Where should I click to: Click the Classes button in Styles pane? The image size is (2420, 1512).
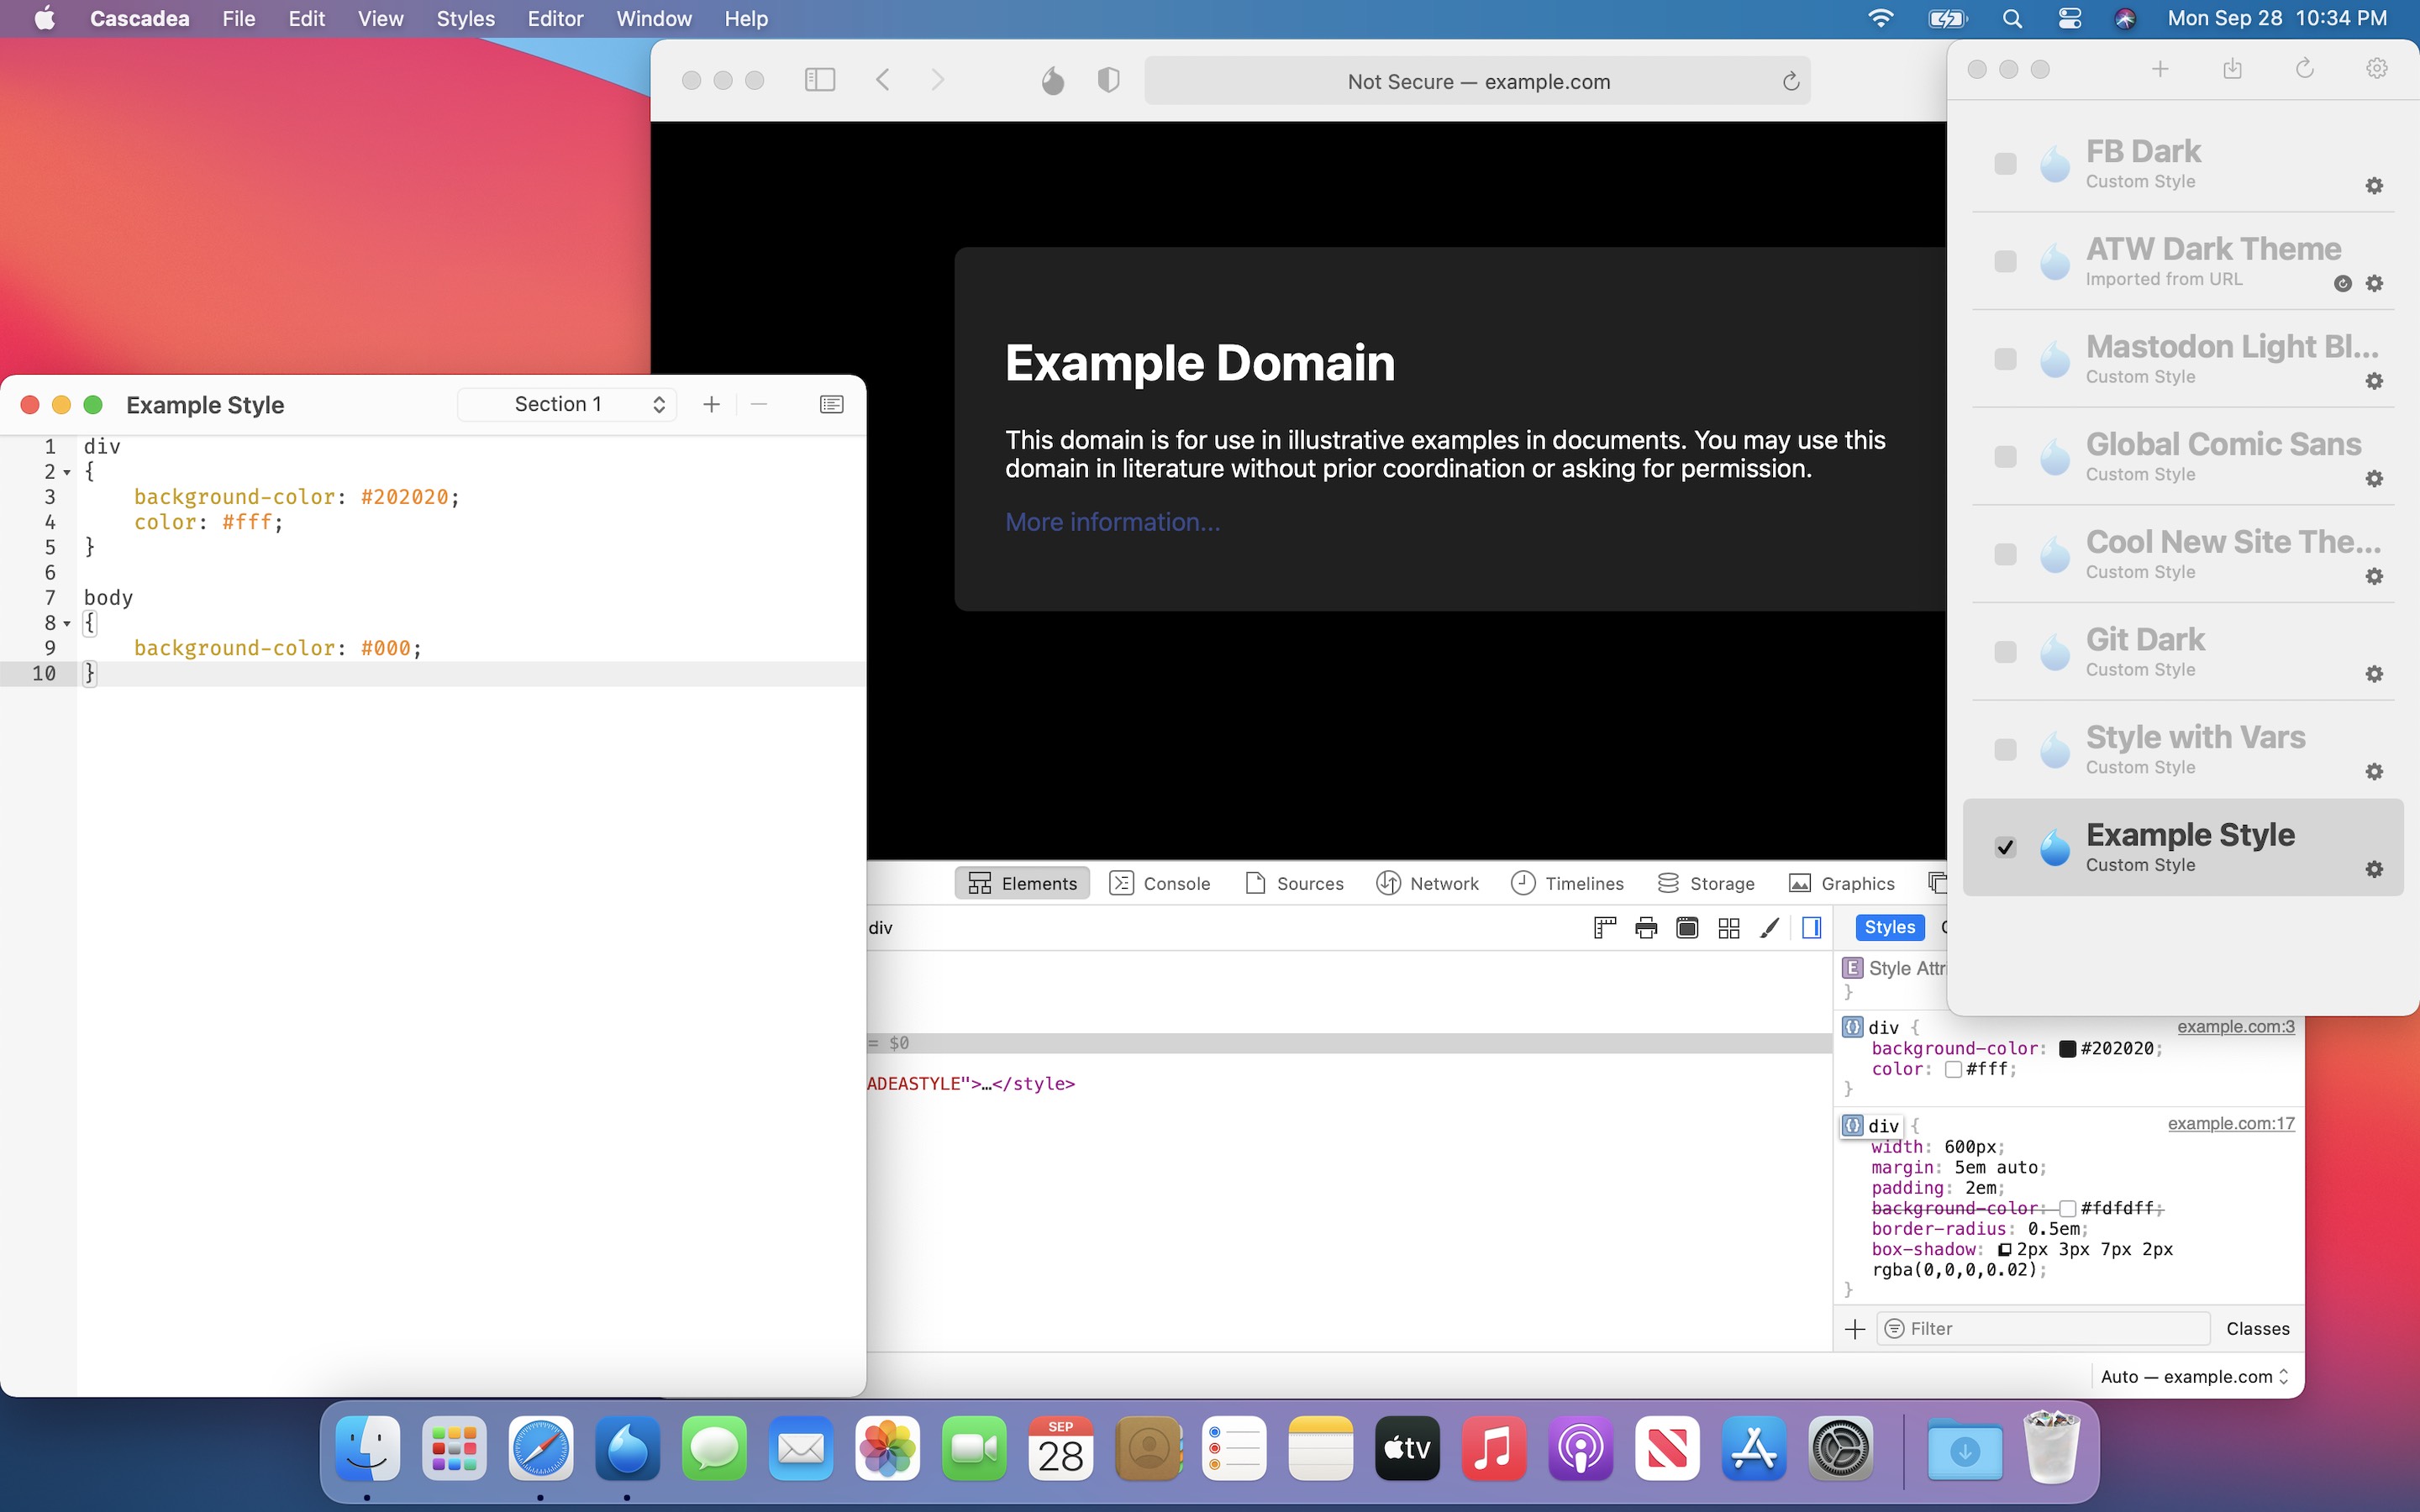tap(2257, 1329)
